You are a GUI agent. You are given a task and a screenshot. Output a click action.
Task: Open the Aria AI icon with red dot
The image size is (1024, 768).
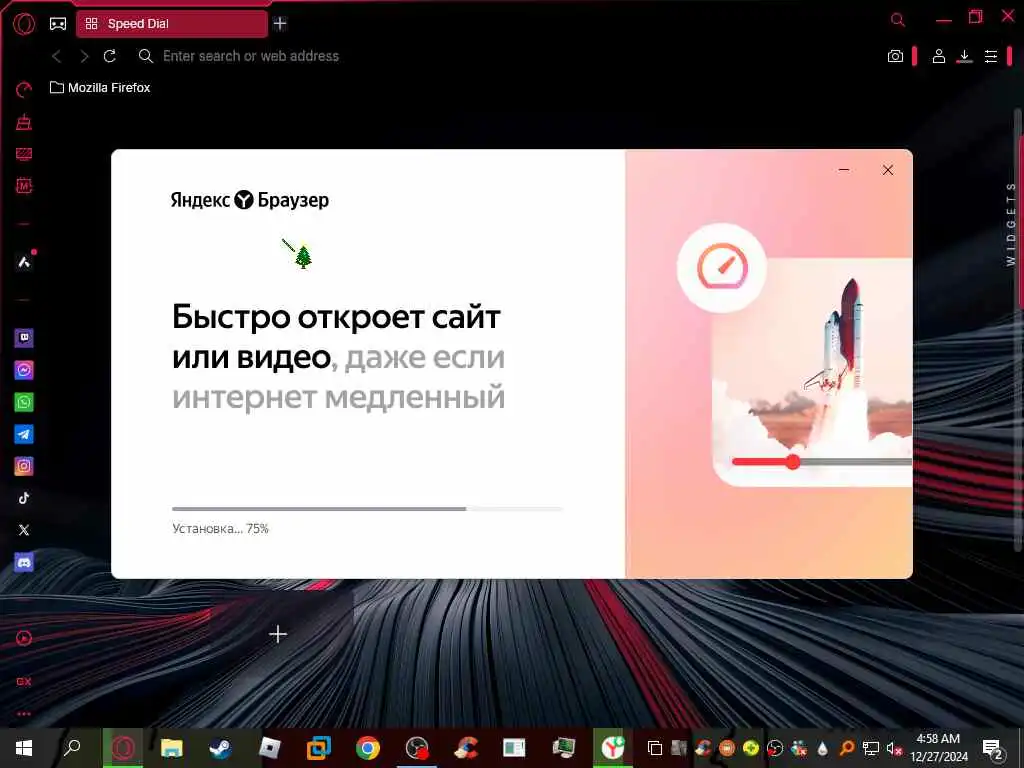coord(24,262)
